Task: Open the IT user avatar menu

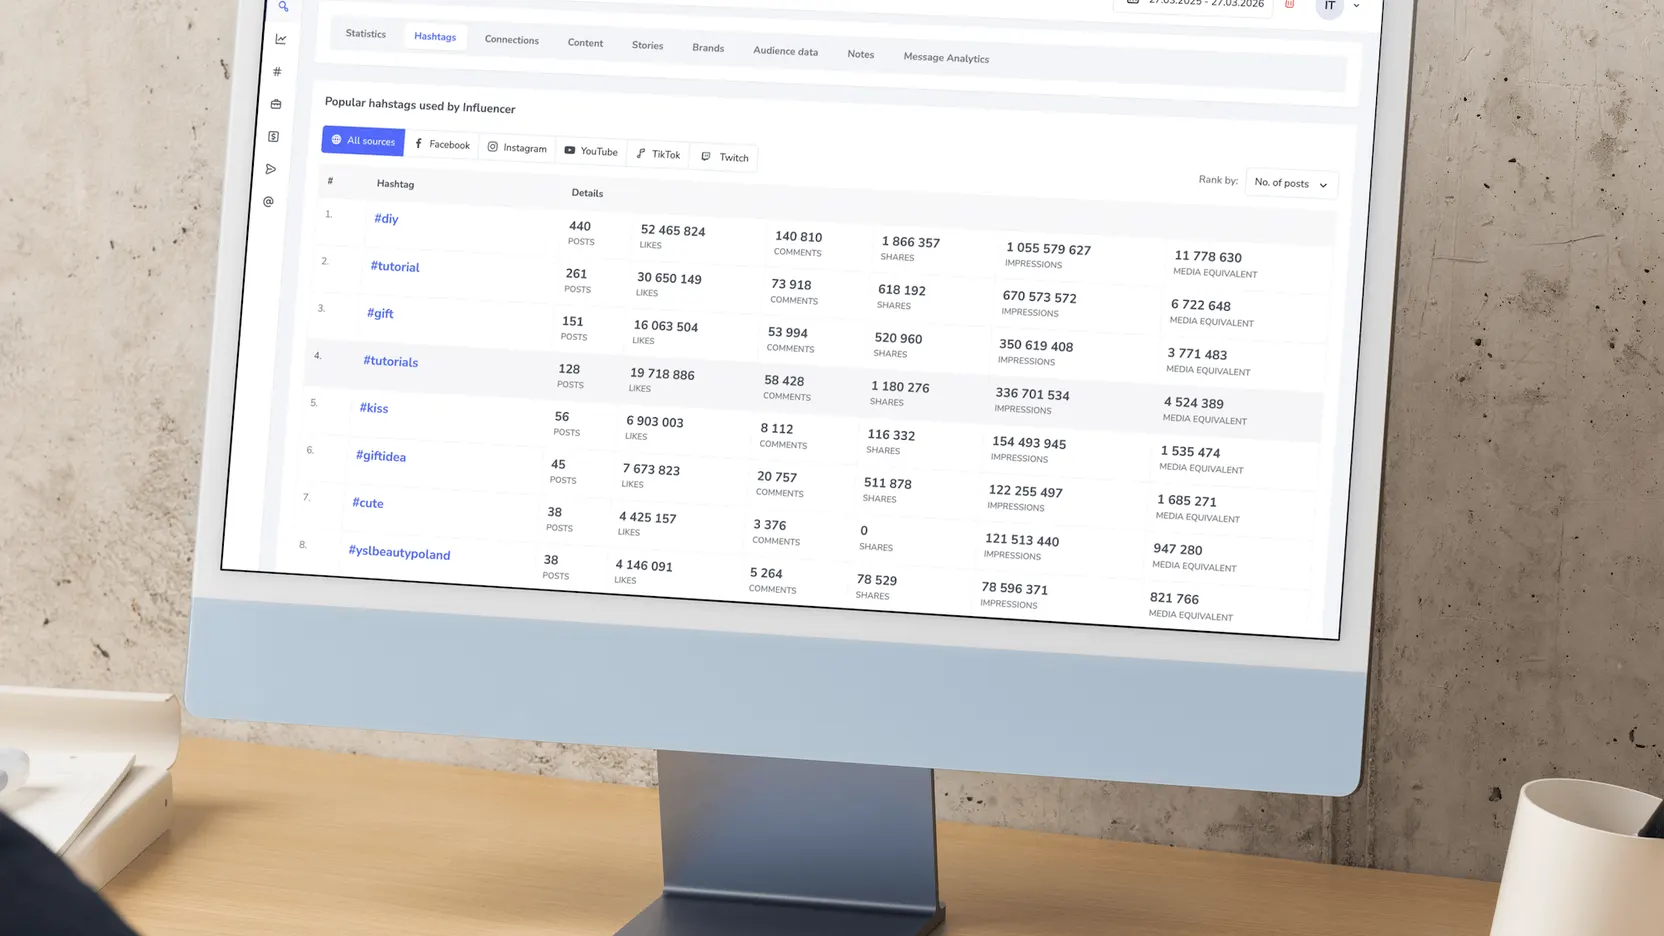Action: 1330,6
